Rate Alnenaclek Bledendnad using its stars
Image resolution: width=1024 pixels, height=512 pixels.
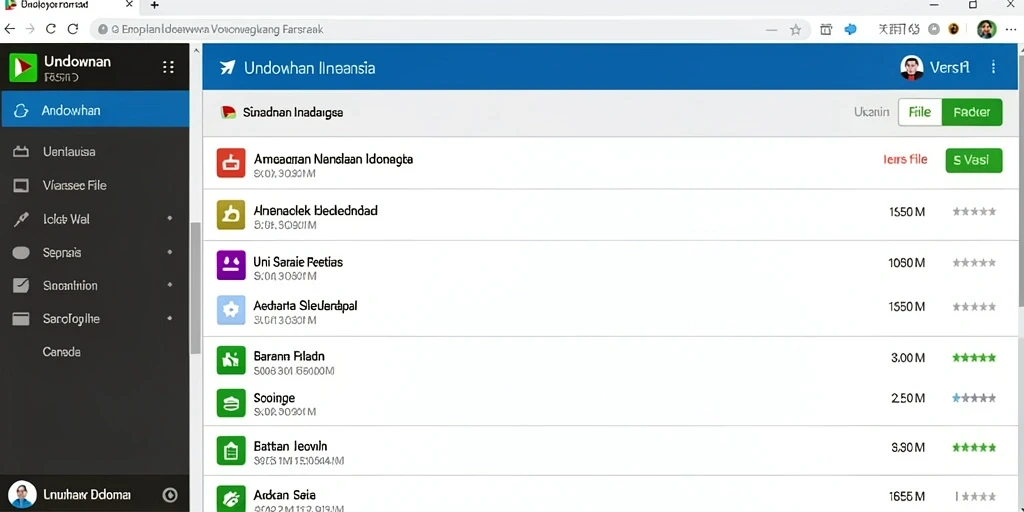[x=974, y=212]
